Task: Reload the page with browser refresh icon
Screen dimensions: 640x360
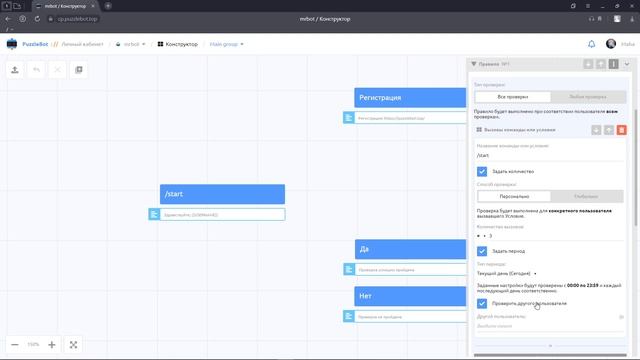Action: coord(37,19)
